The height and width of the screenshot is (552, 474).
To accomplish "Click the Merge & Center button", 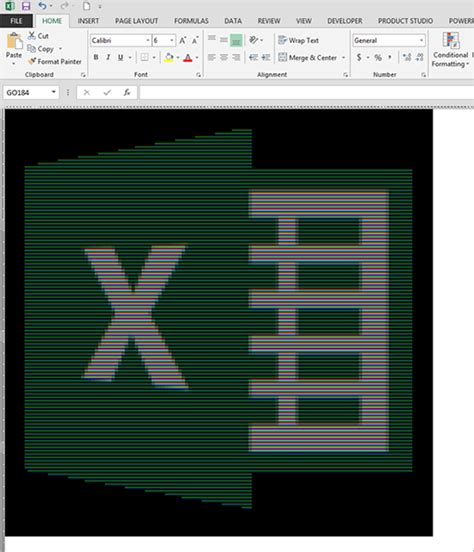I will 308,57.
